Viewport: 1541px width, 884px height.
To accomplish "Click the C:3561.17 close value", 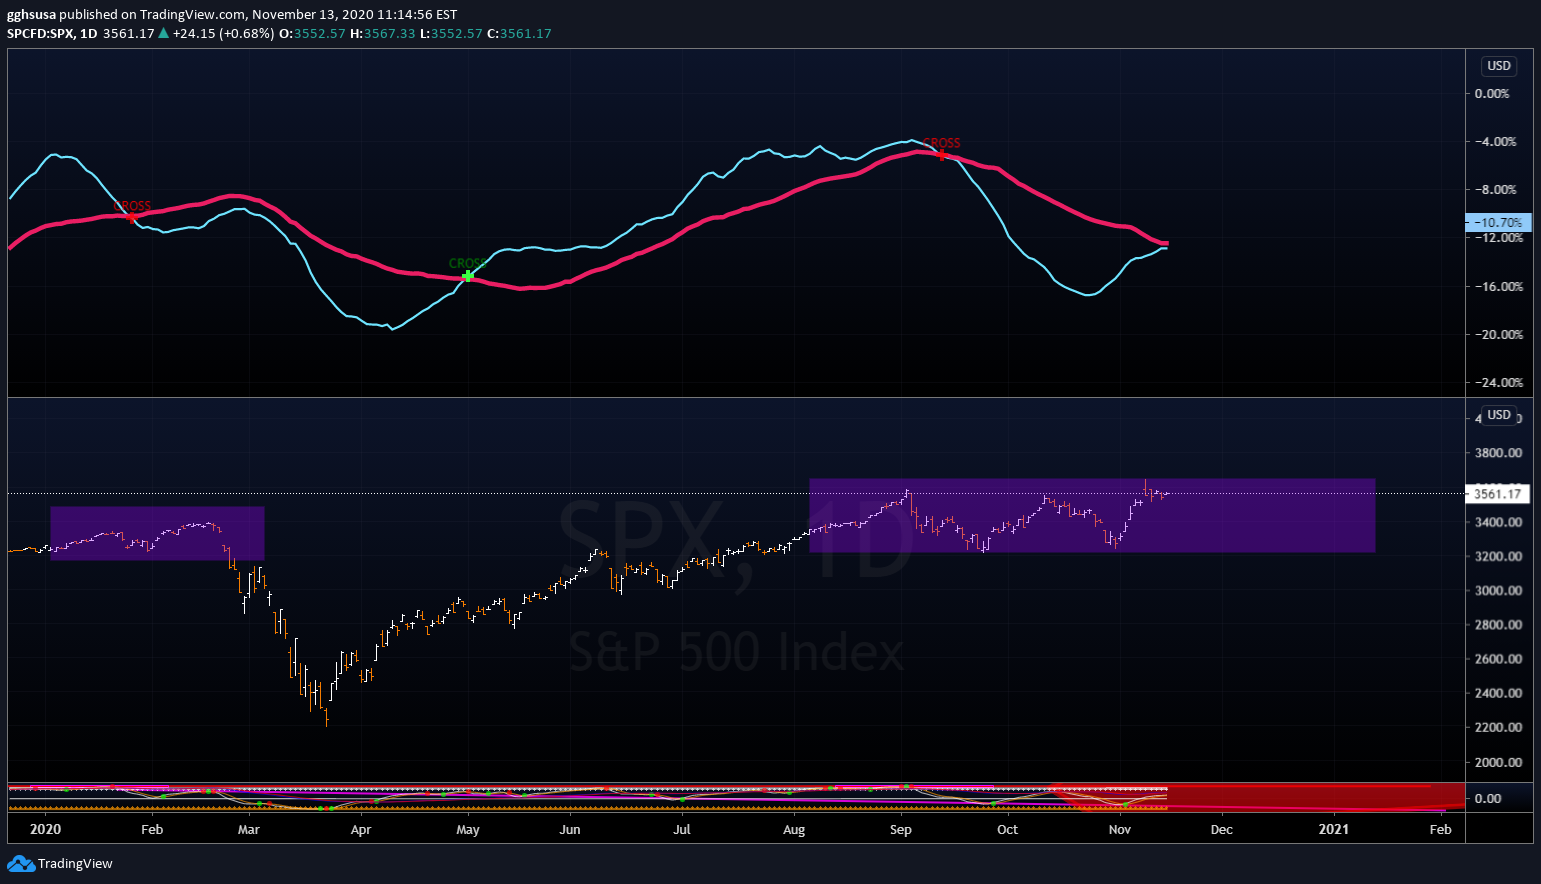I will click(x=519, y=33).
